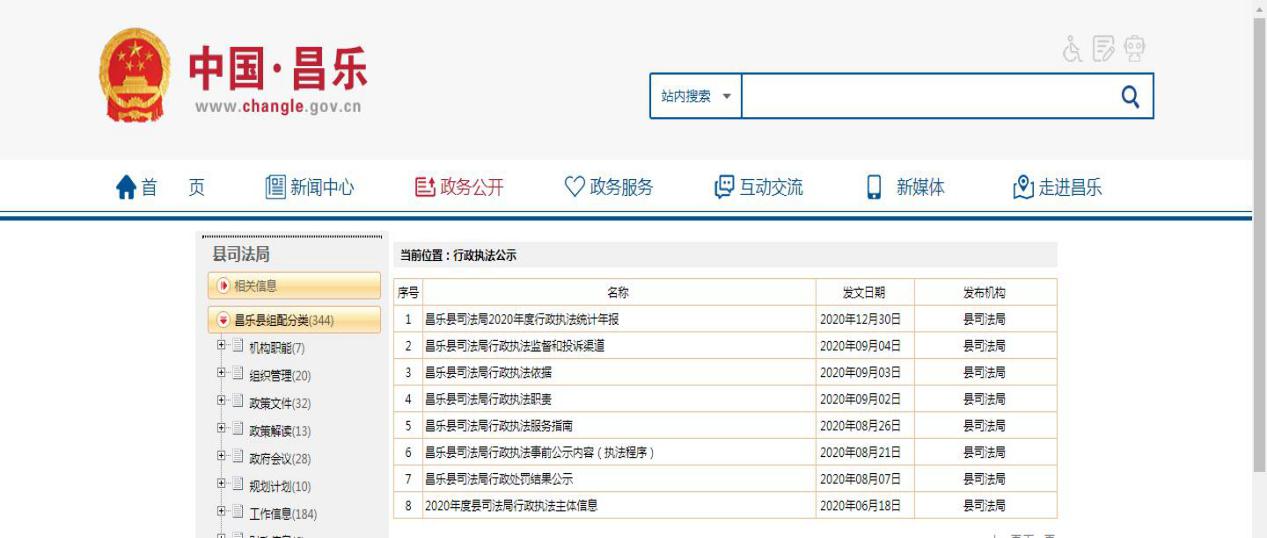Select the 政策解读(13) tree item
This screenshot has height=538, width=1267.
coord(279,431)
